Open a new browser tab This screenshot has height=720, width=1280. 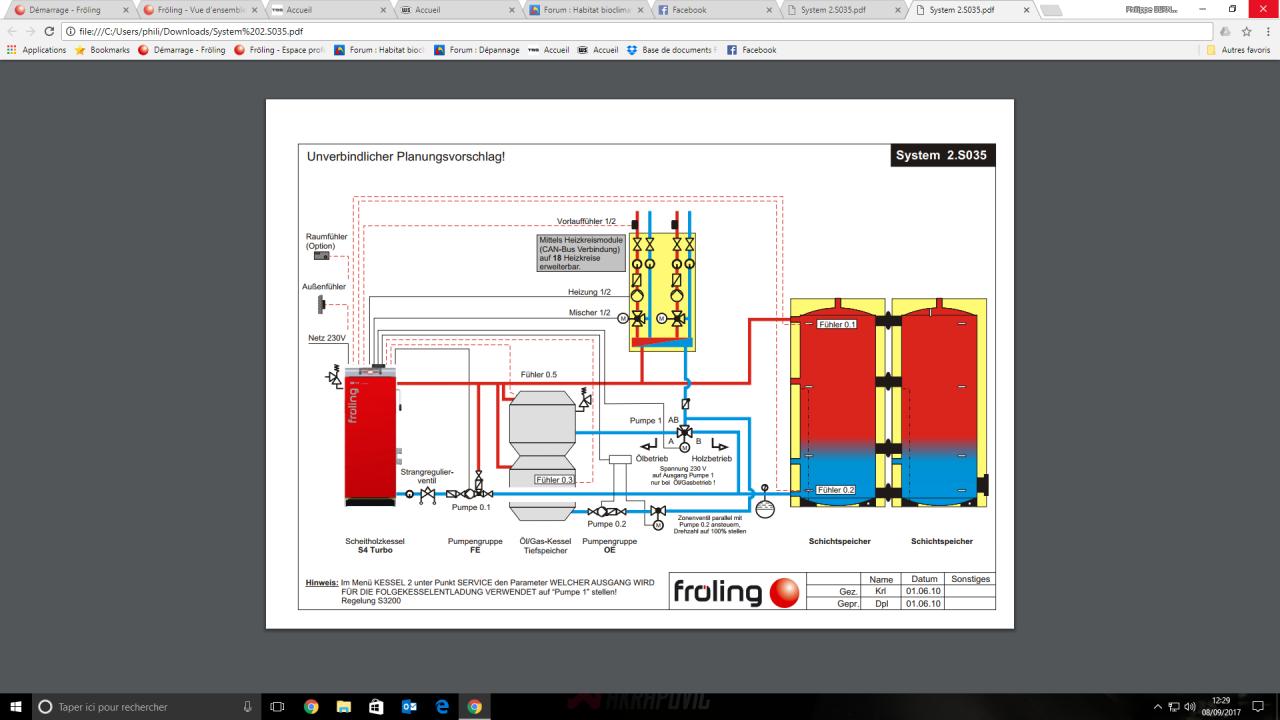point(1051,10)
